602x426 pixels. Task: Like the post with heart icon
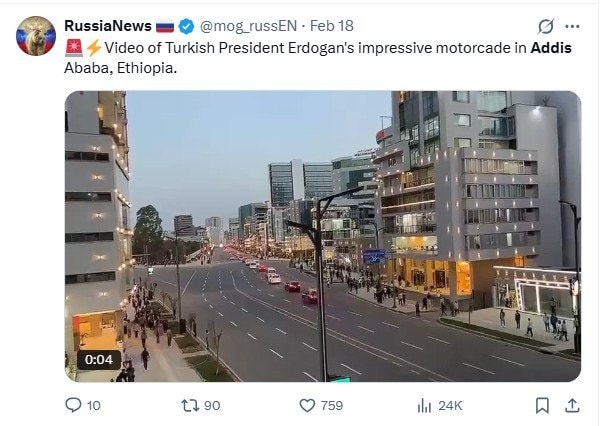click(307, 405)
